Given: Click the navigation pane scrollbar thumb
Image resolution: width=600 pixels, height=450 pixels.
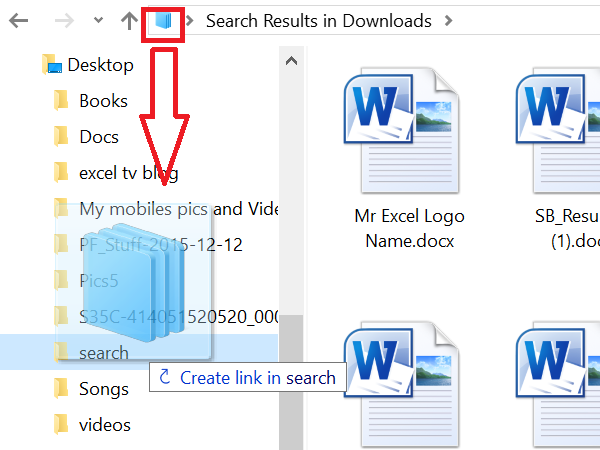Looking at the screenshot, I should (291, 382).
